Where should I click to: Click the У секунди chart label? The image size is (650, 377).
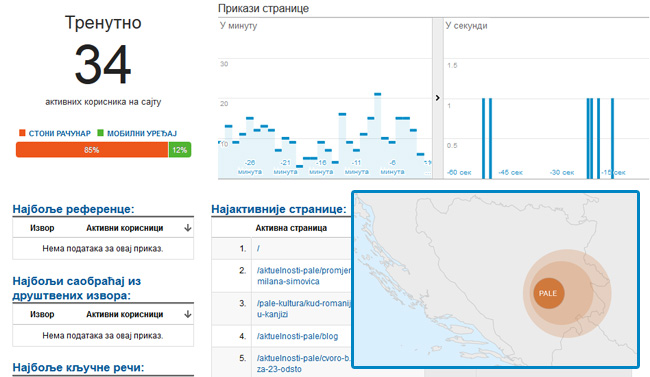466,26
